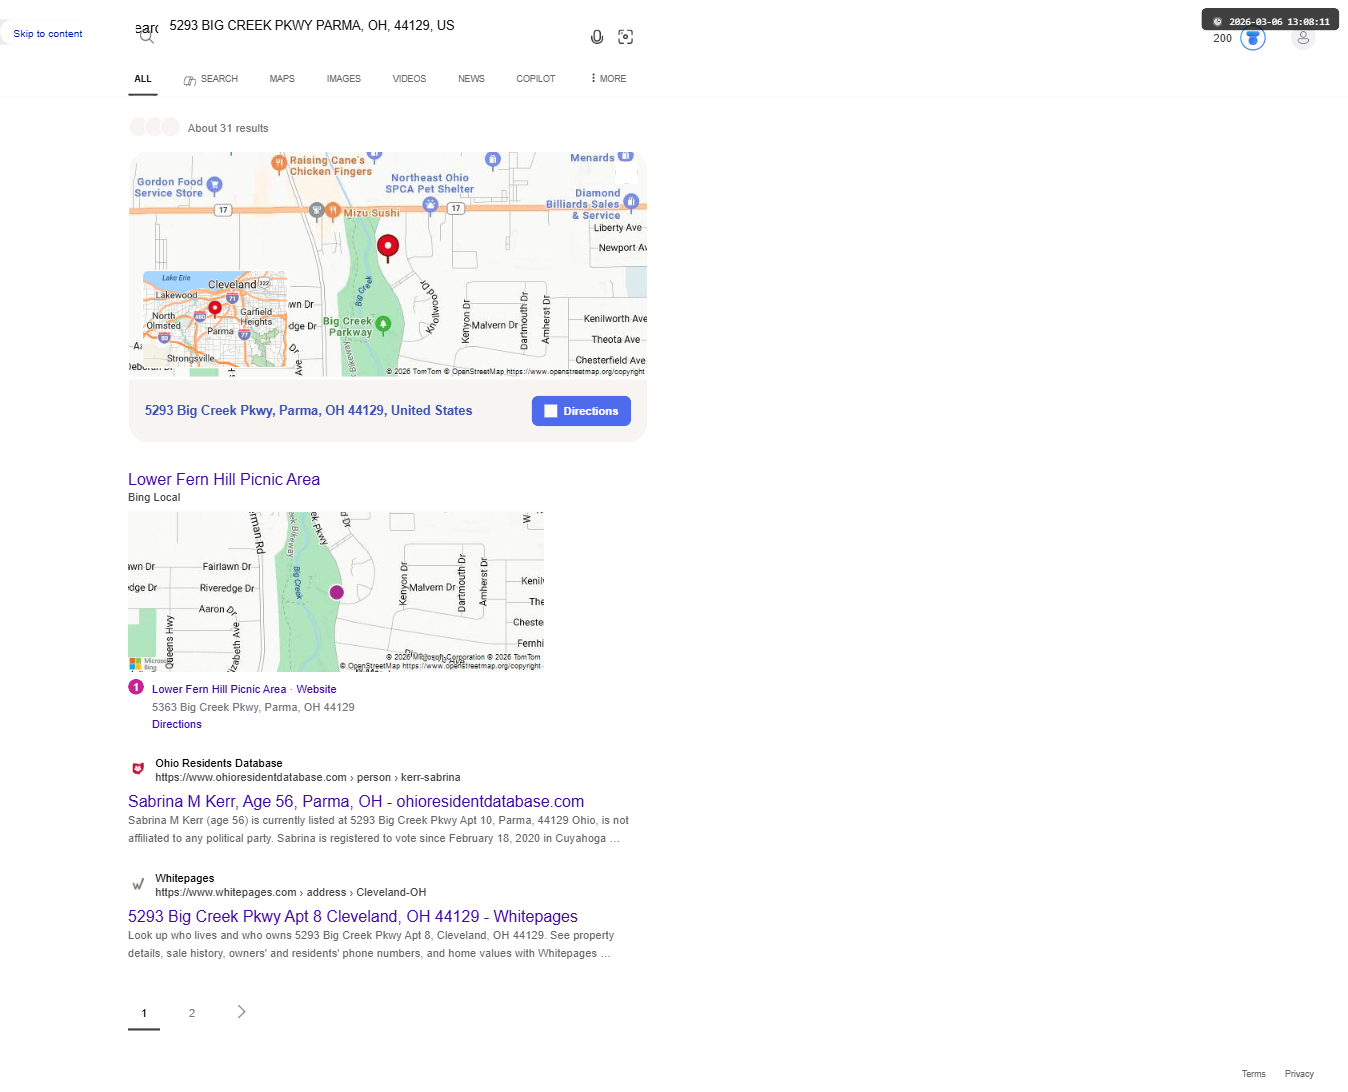Click the Whitepages favicon
The width and height of the screenshot is (1348, 1092).
tap(138, 884)
